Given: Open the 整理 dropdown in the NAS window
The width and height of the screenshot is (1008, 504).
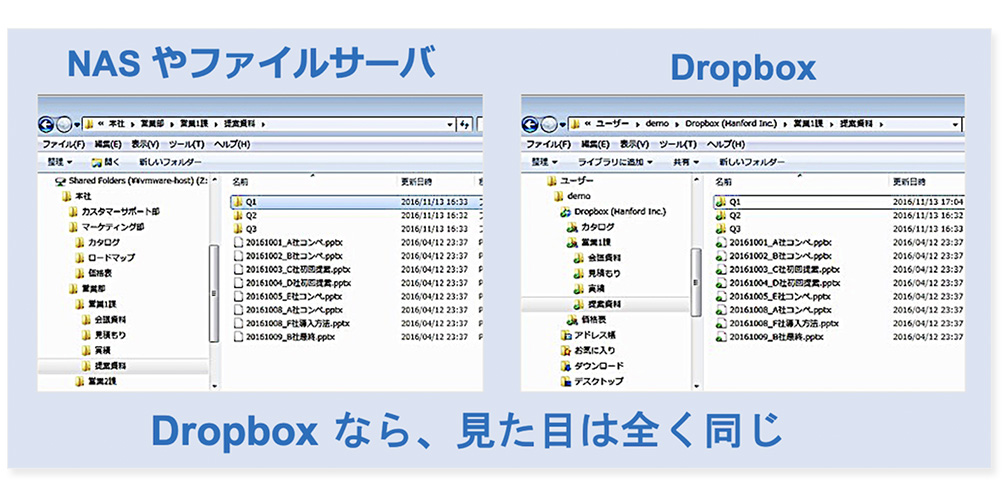Looking at the screenshot, I should click(60, 162).
